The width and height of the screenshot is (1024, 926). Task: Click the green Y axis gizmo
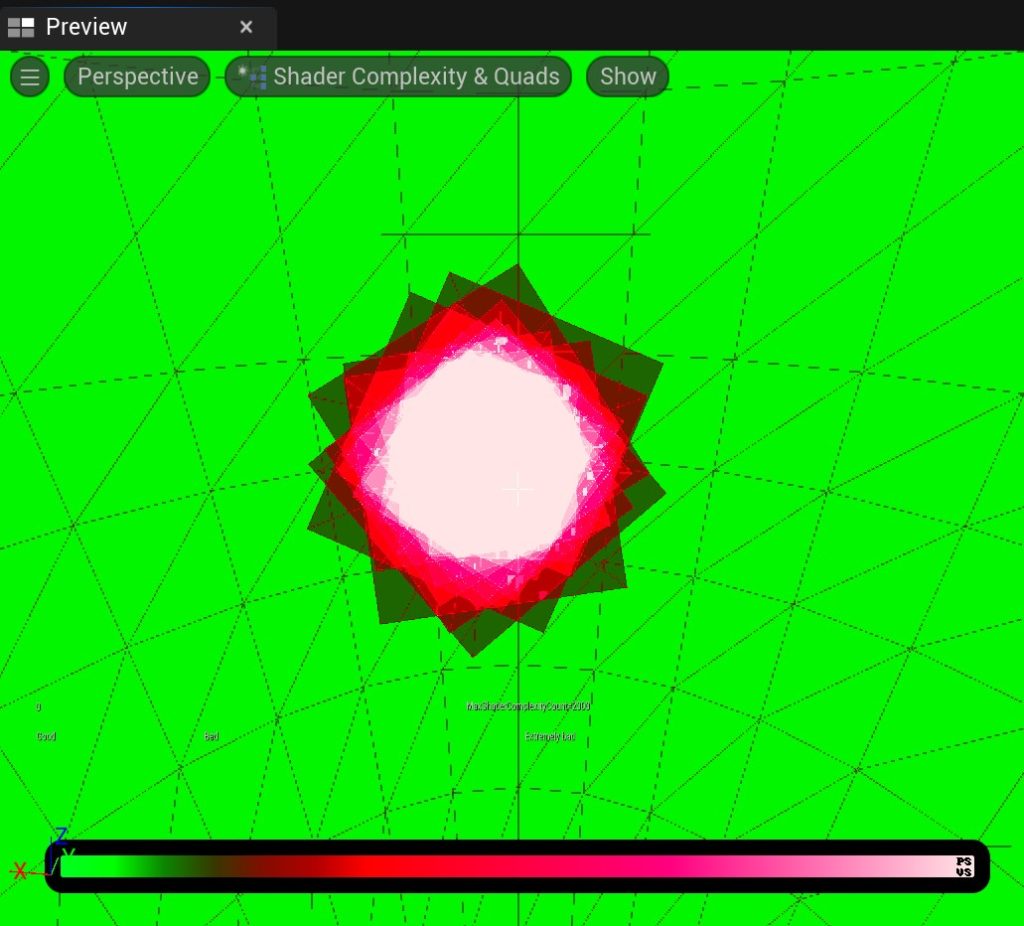click(x=68, y=853)
